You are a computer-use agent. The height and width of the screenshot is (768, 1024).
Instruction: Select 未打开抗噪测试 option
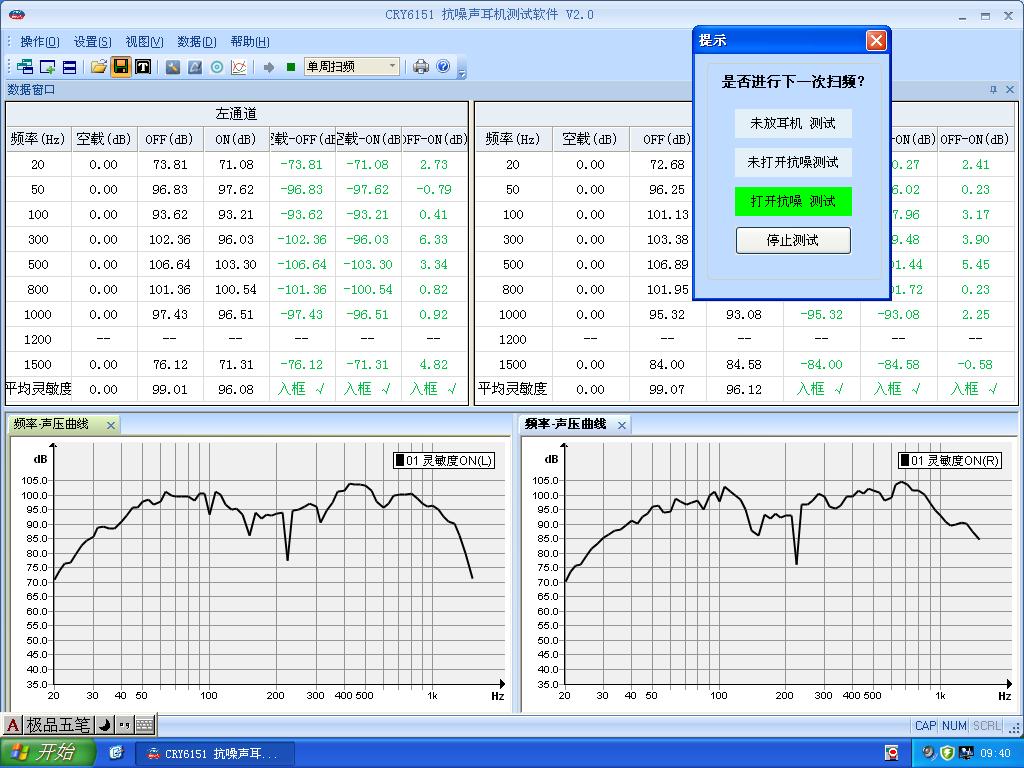(x=793, y=162)
